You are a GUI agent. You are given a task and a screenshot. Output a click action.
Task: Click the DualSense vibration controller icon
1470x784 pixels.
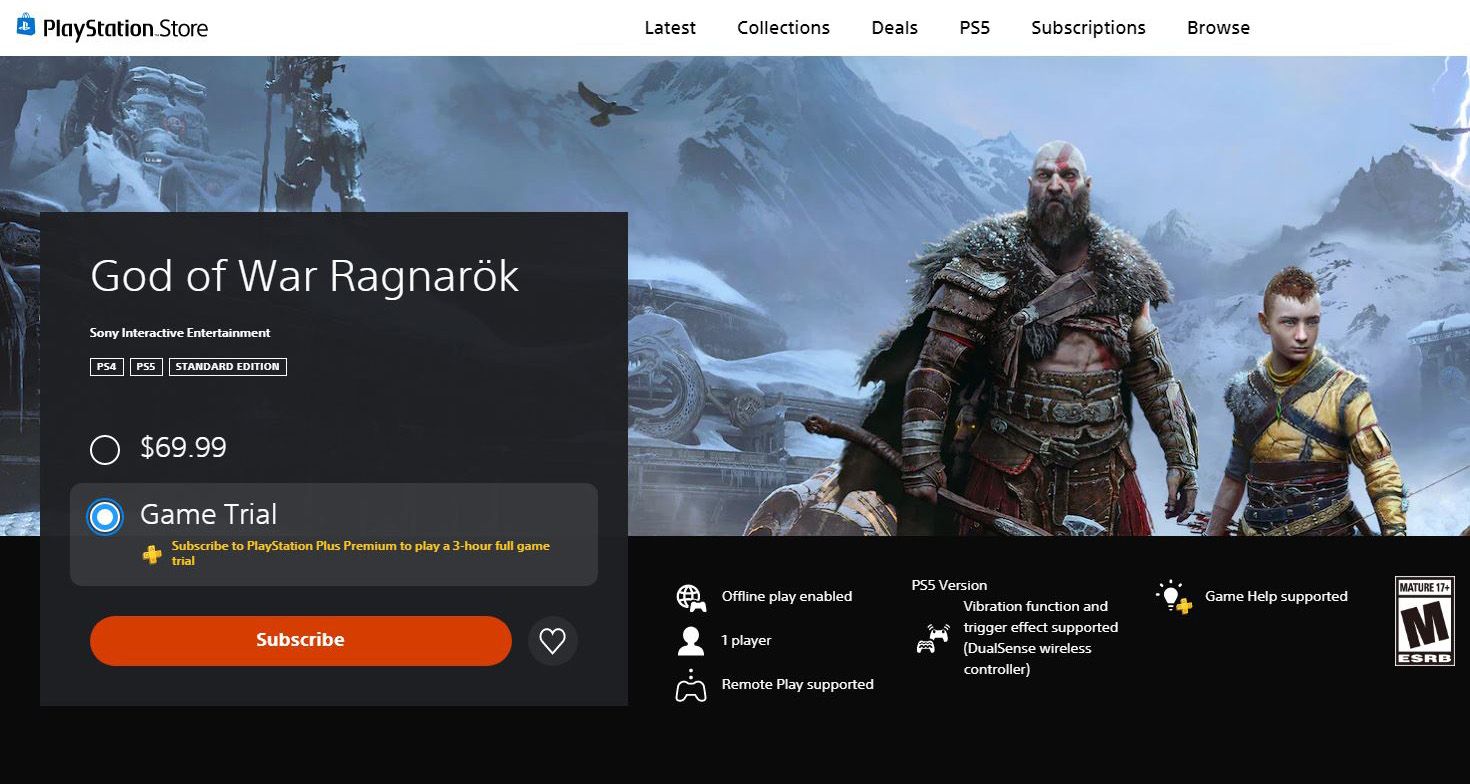933,638
